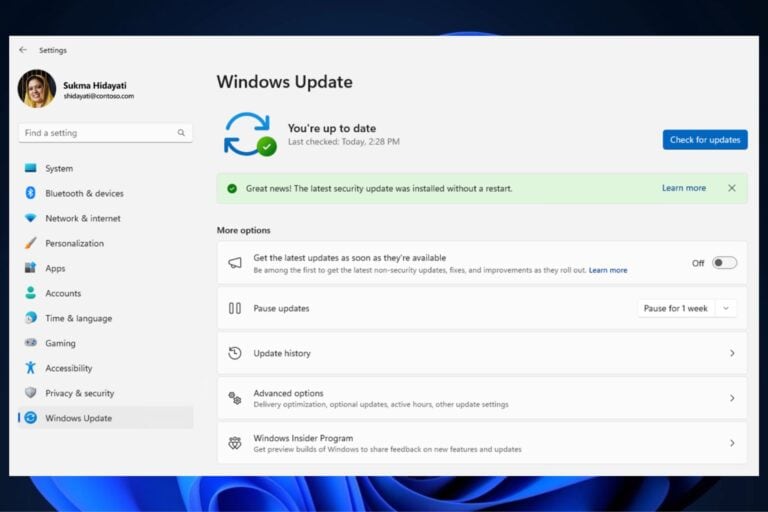Click the search magnifier icon
768x512 pixels.
pyautogui.click(x=181, y=133)
